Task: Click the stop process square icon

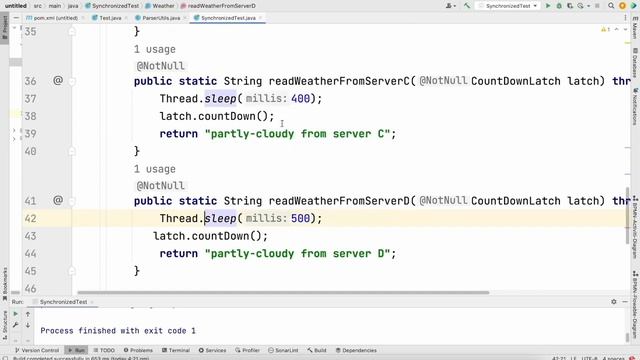Action: click(598, 6)
